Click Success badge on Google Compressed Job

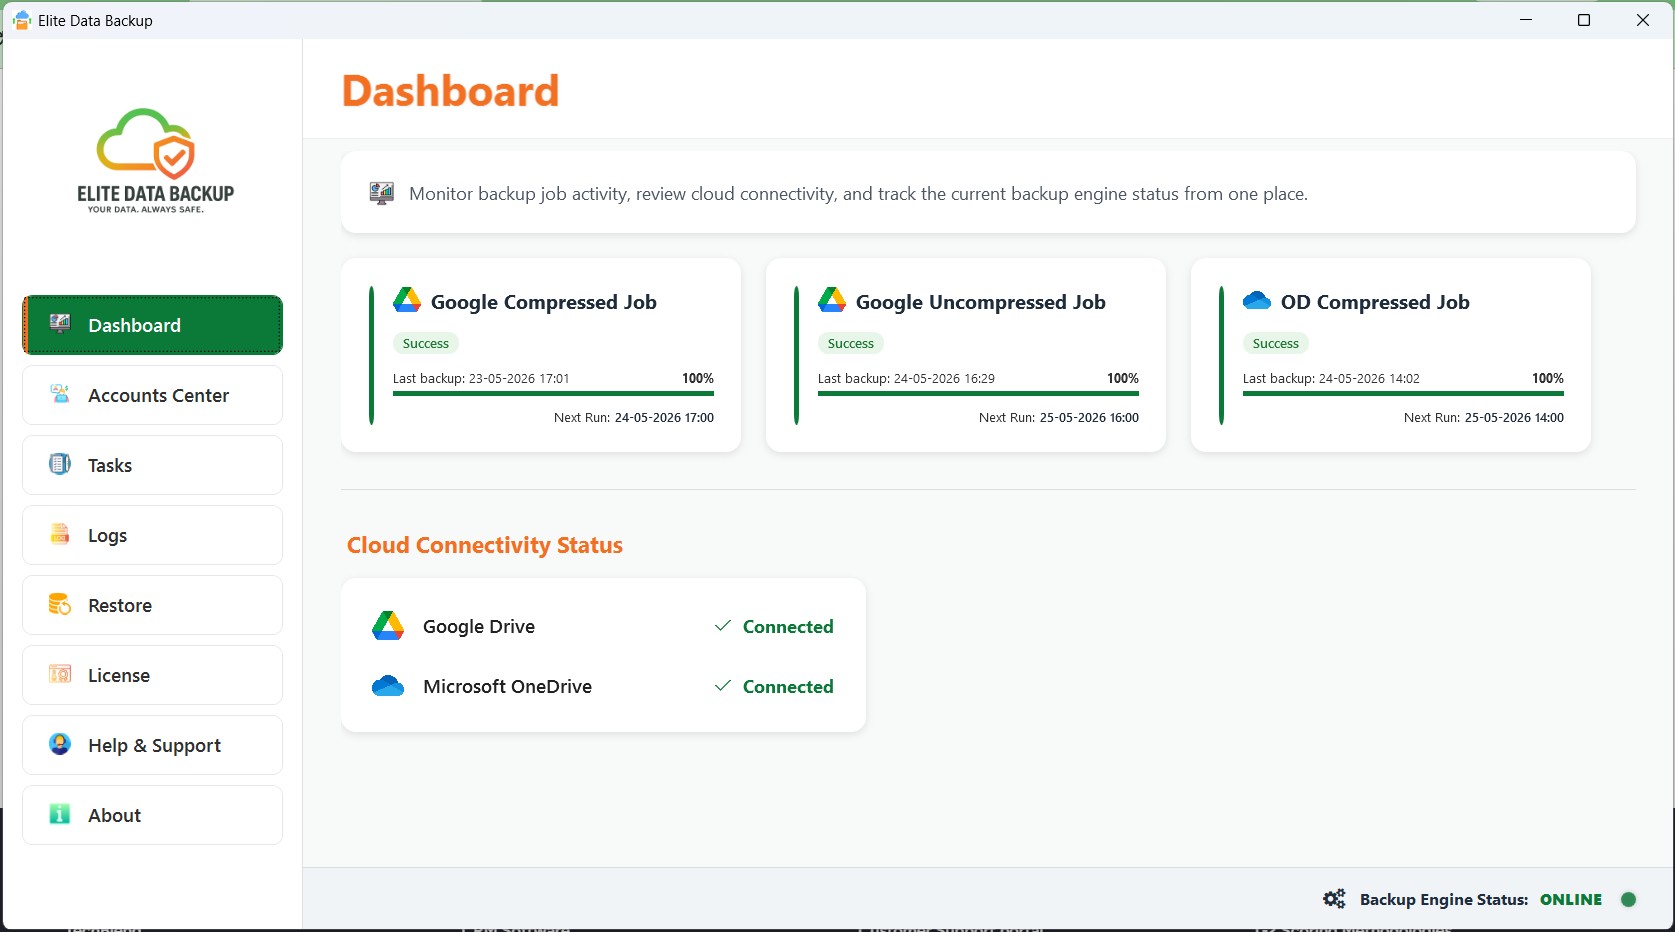(426, 343)
